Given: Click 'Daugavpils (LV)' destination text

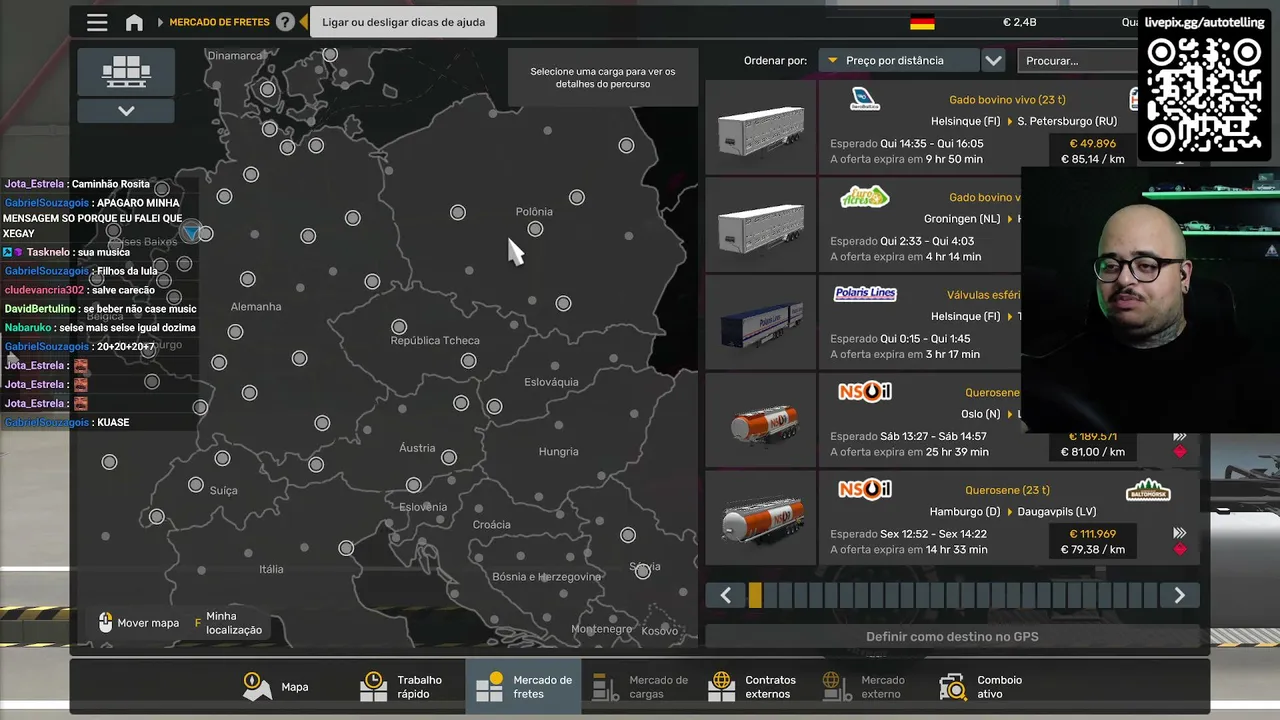Looking at the screenshot, I should point(1057,512).
